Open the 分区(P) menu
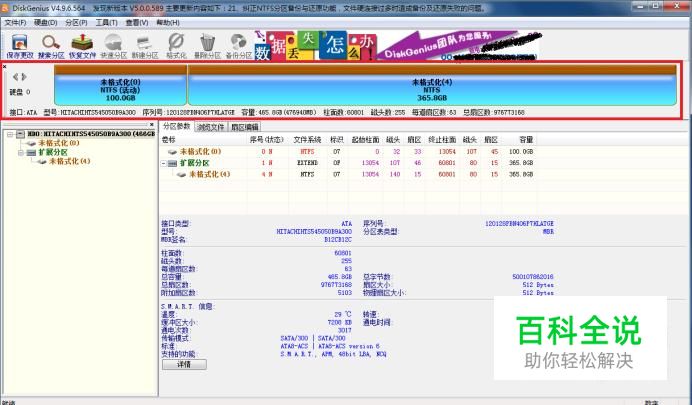692x405 pixels. pyautogui.click(x=76, y=22)
